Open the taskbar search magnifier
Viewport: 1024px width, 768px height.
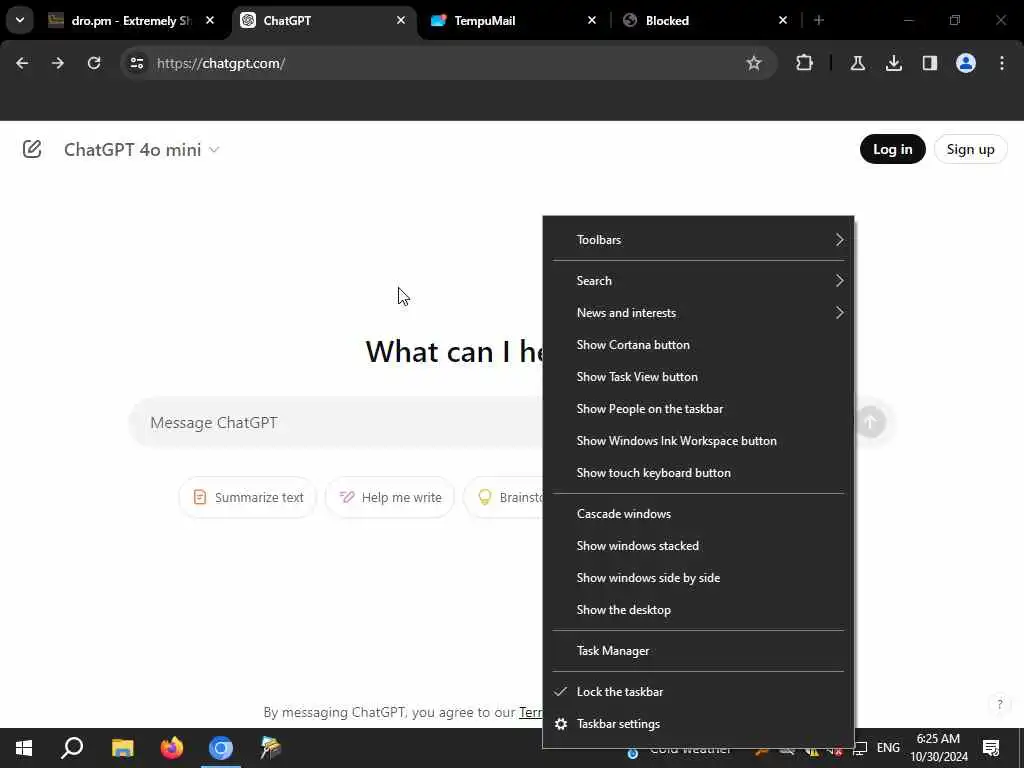click(72, 748)
